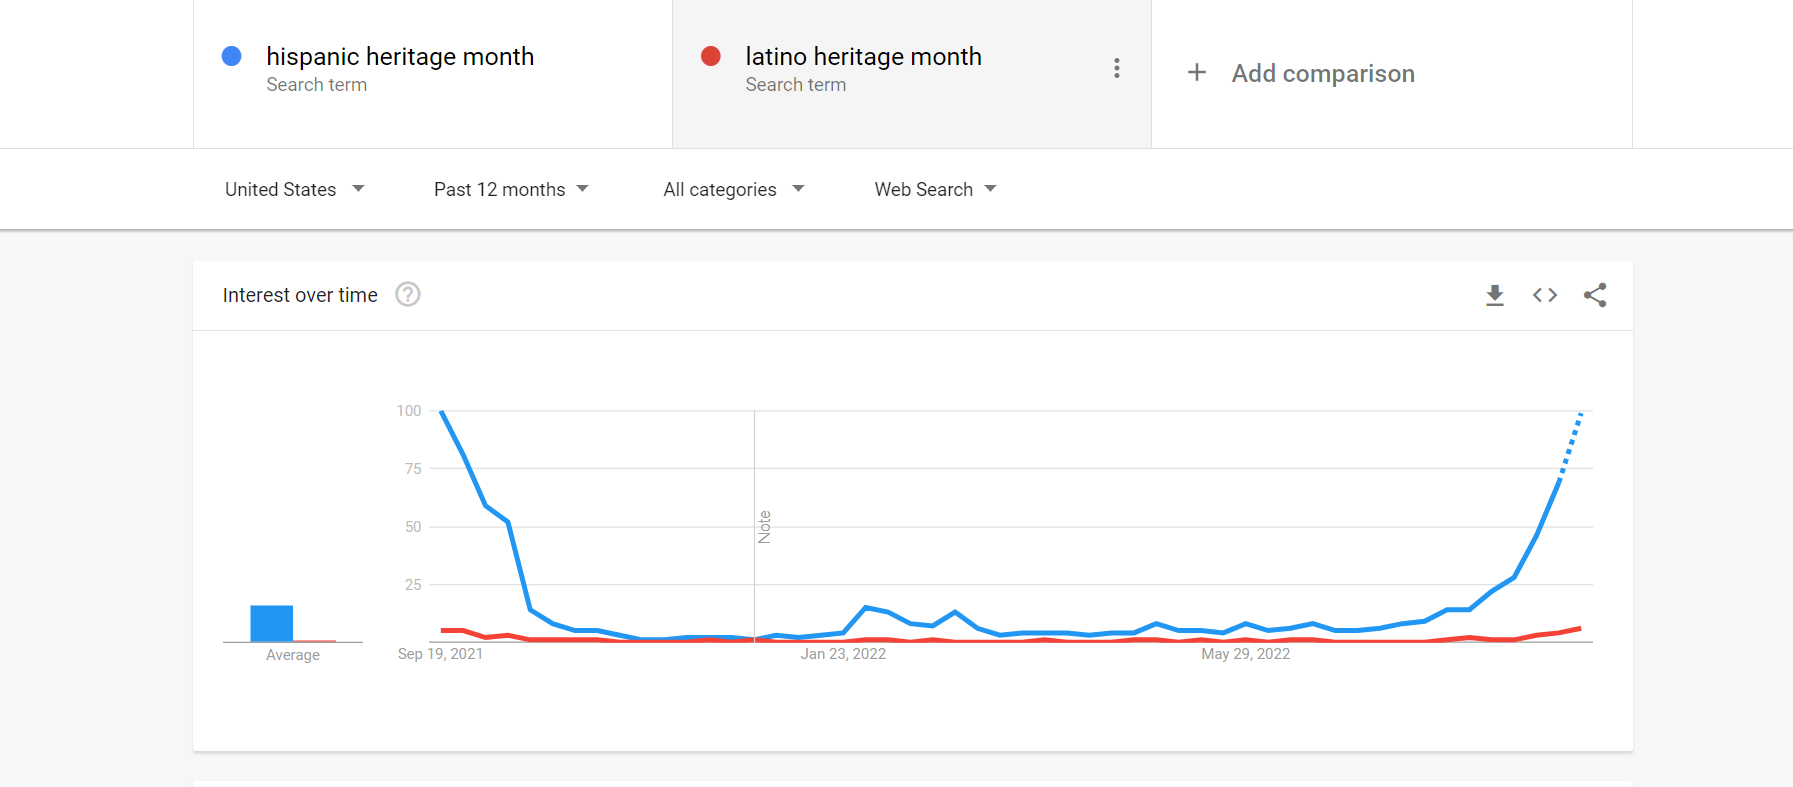Open more options for latino heritage month
Viewport: 1793px width, 787px height.
[x=1117, y=68]
